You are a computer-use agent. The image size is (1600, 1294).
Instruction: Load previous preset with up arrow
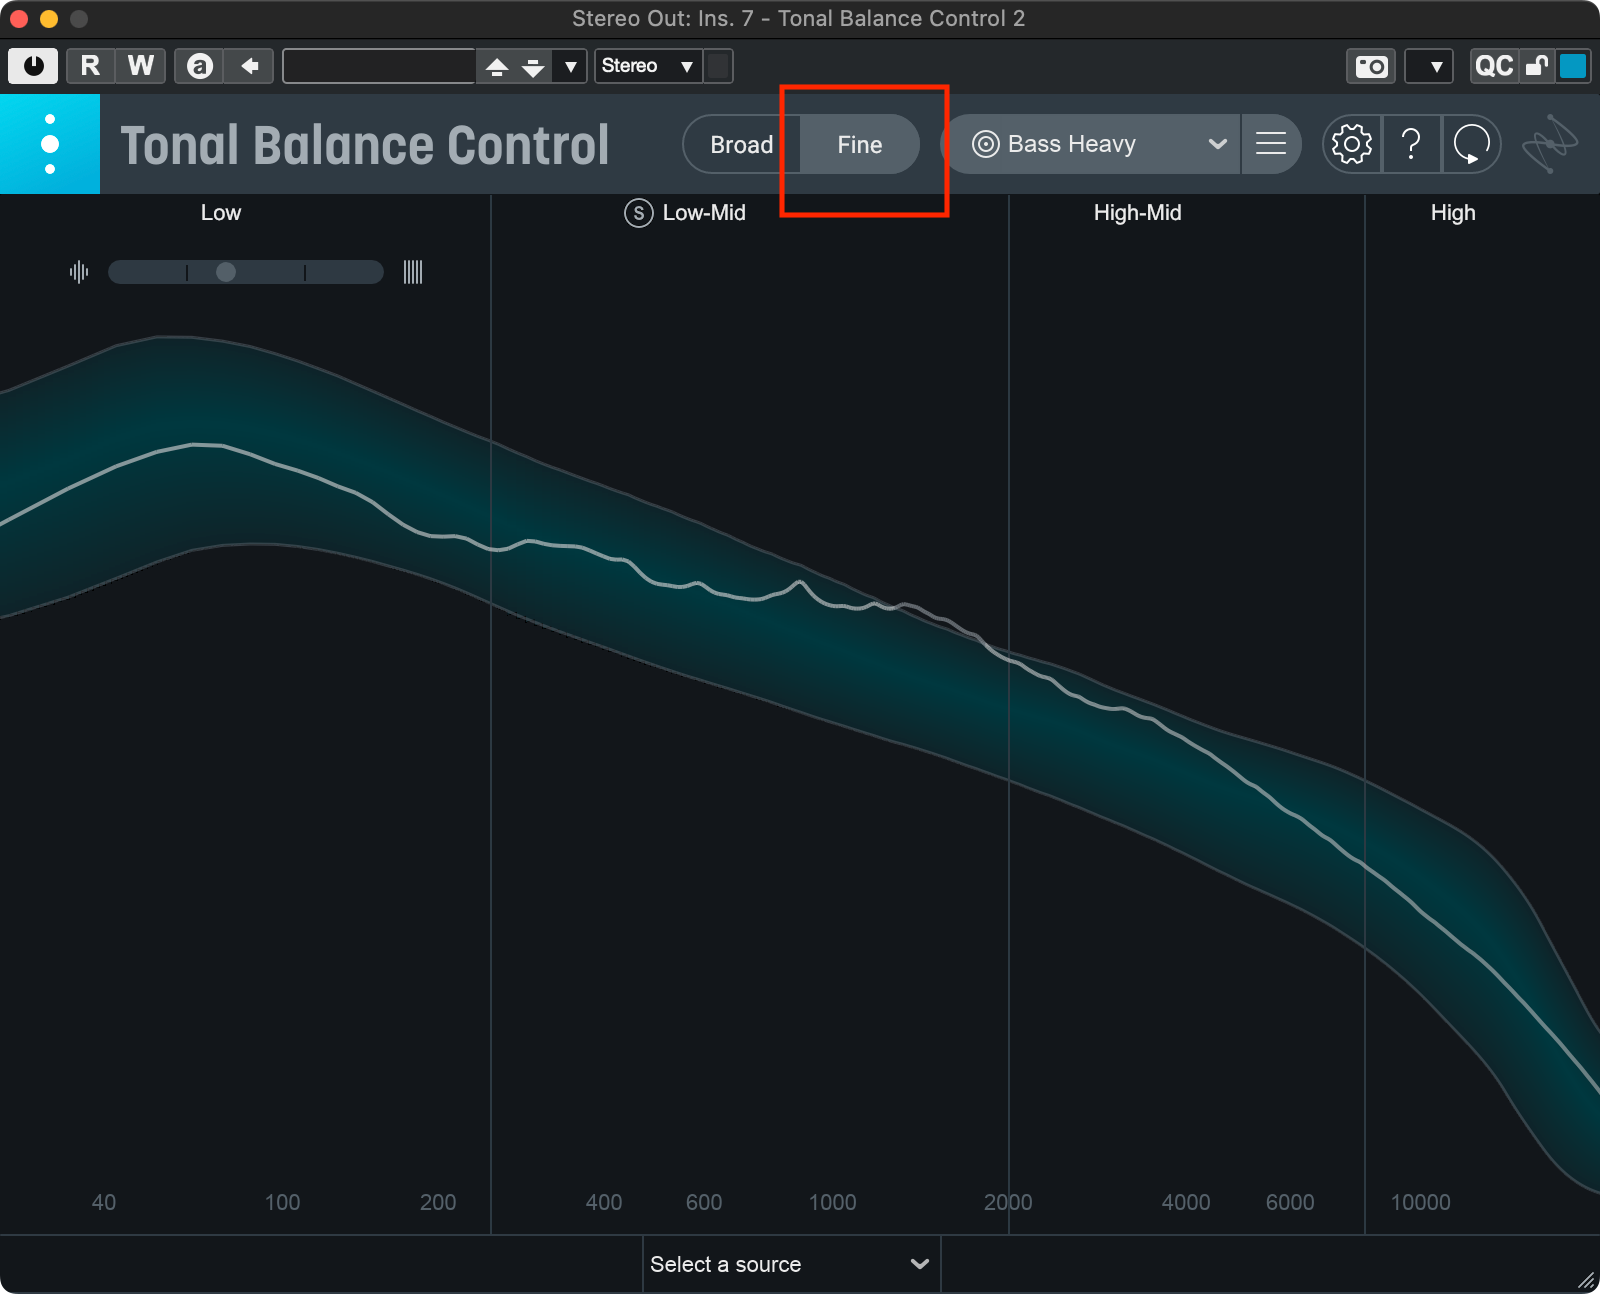pos(497,66)
